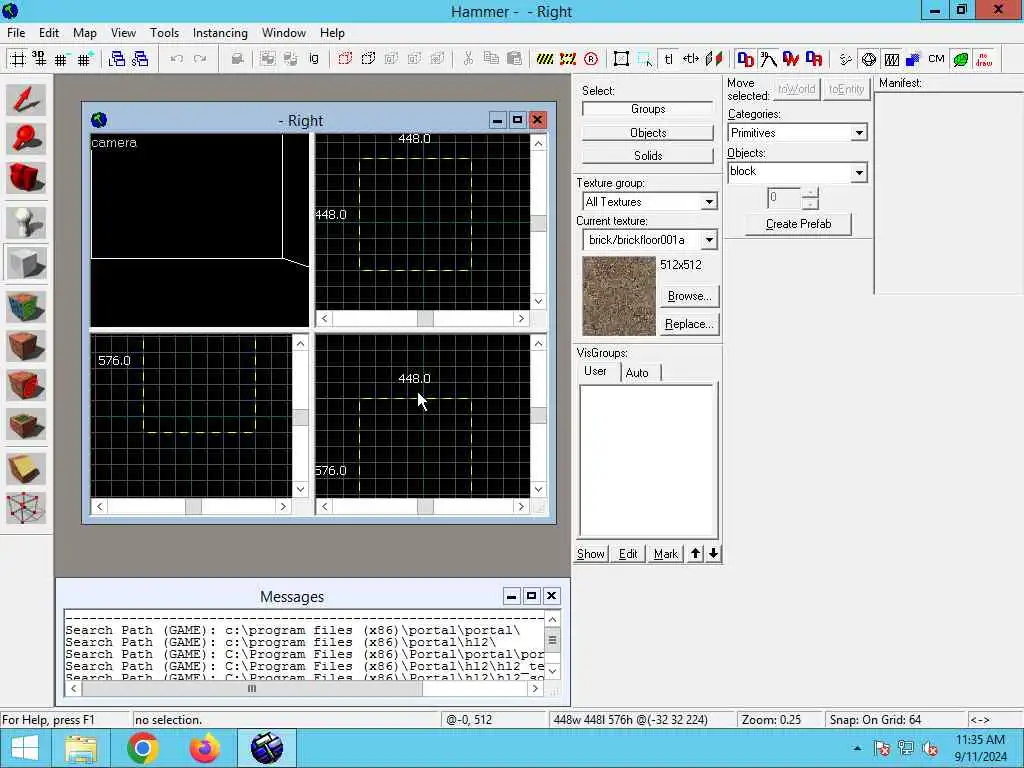Select the Solids selection mode
Viewport: 1024px width, 768px height.
pos(648,155)
